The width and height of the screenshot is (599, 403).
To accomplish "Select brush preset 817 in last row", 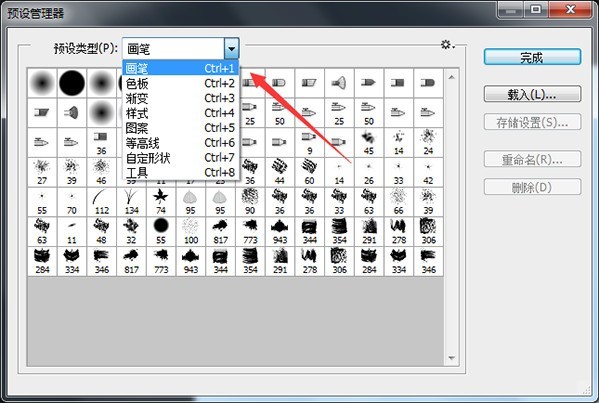I will click(x=131, y=261).
